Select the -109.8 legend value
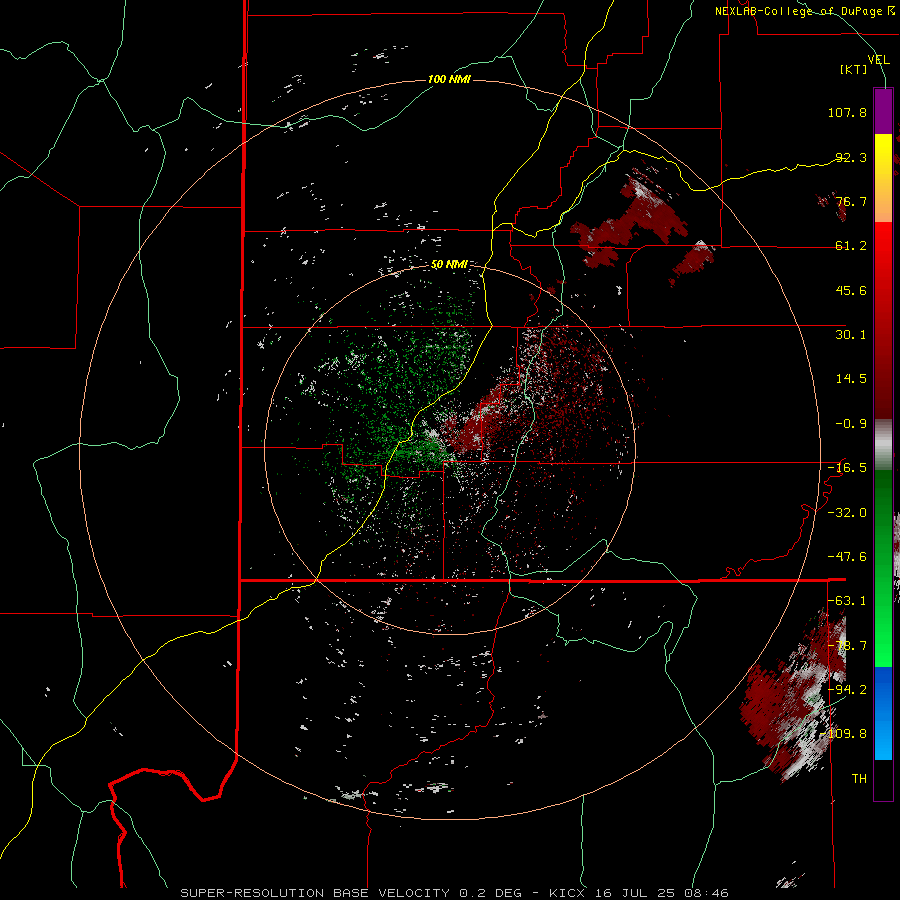This screenshot has height=900, width=900. (x=844, y=734)
